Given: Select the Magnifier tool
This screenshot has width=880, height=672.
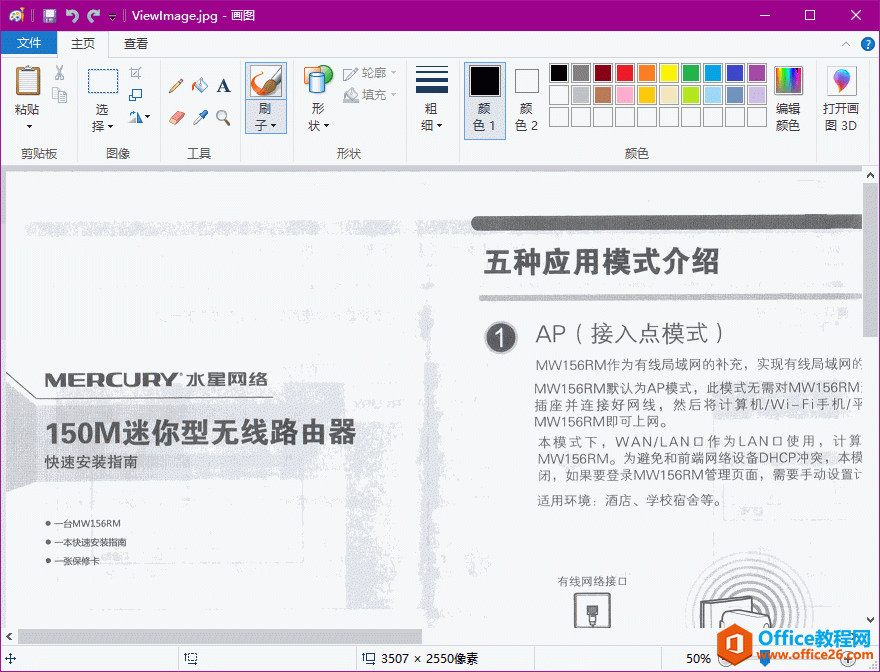Looking at the screenshot, I should (x=222, y=118).
